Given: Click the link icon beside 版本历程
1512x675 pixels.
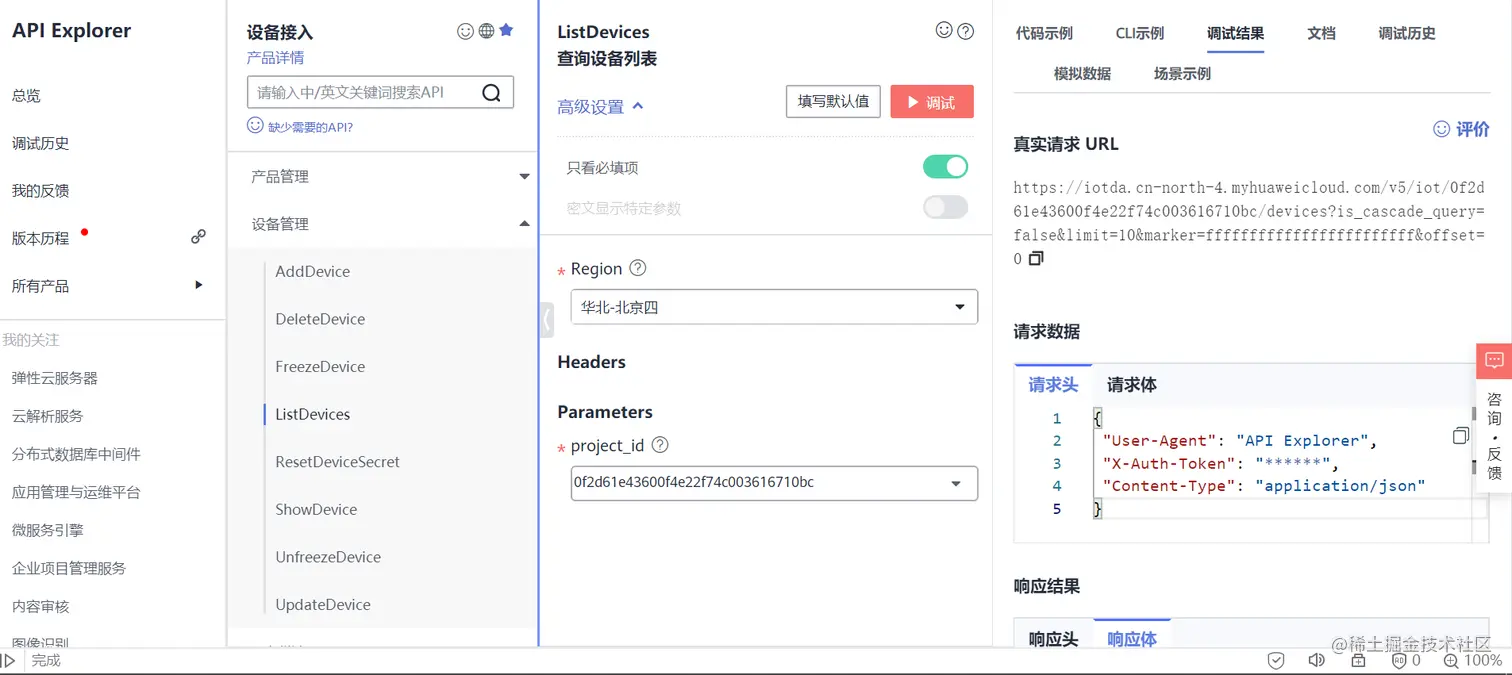Looking at the screenshot, I should click(198, 237).
